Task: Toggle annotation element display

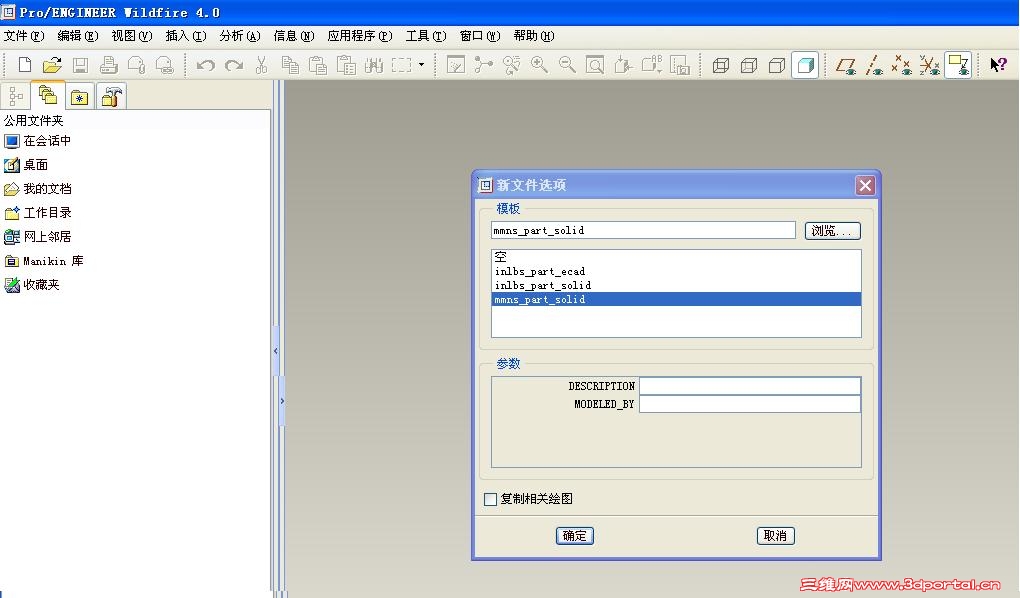Action: (958, 65)
